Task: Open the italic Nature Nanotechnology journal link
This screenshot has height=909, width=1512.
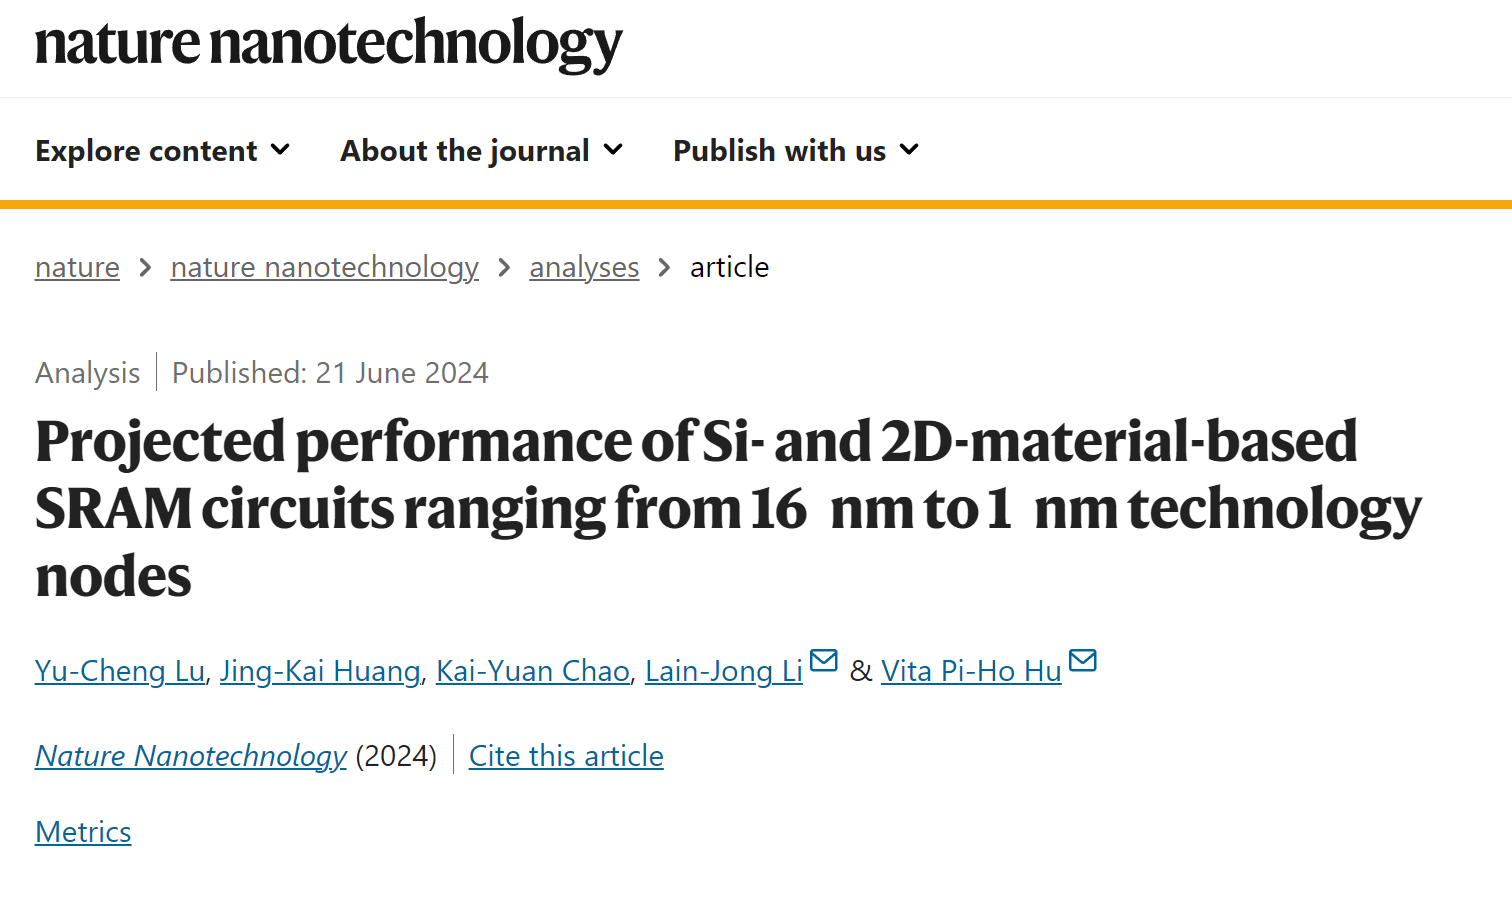Action: [191, 756]
